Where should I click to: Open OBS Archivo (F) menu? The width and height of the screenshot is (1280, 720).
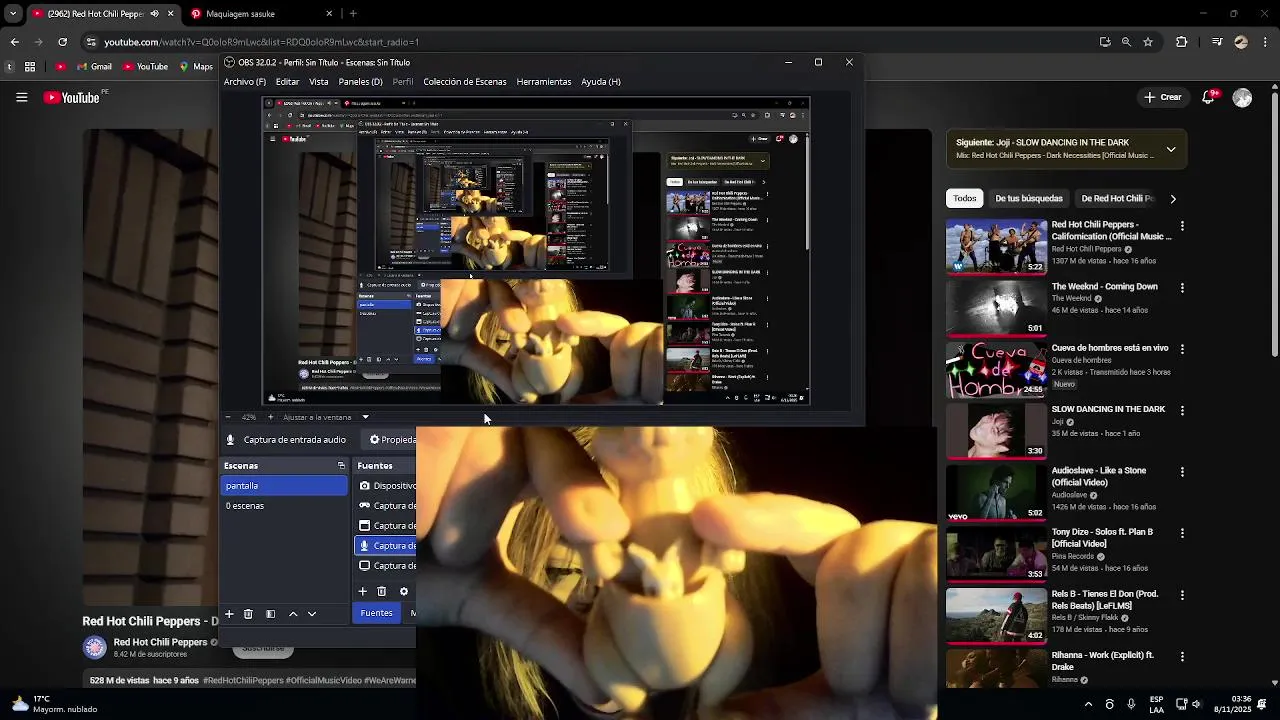pos(245,82)
